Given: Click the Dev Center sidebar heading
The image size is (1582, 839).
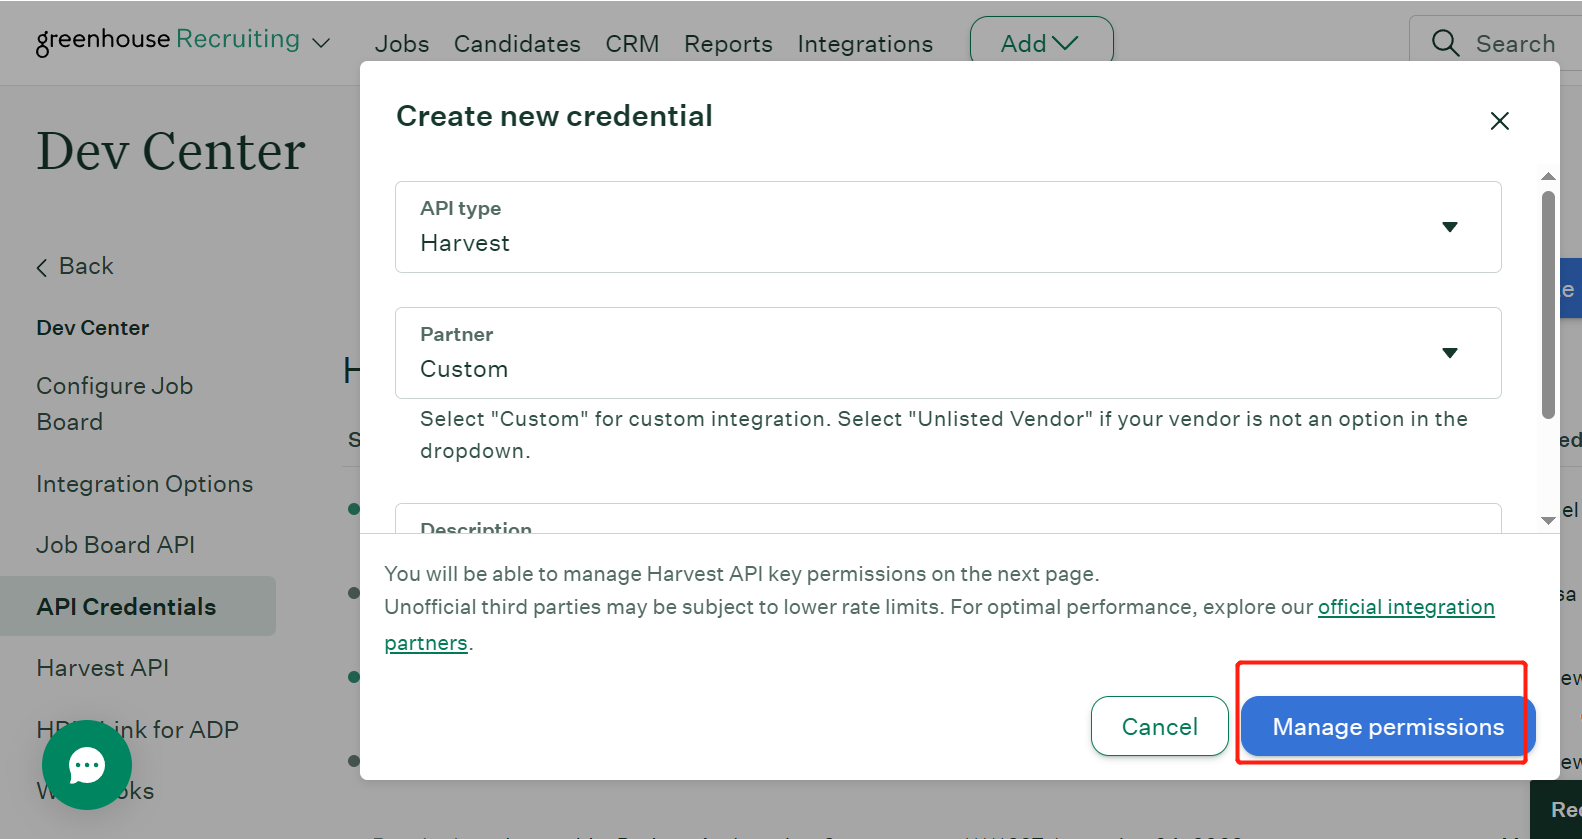Looking at the screenshot, I should point(93,328).
